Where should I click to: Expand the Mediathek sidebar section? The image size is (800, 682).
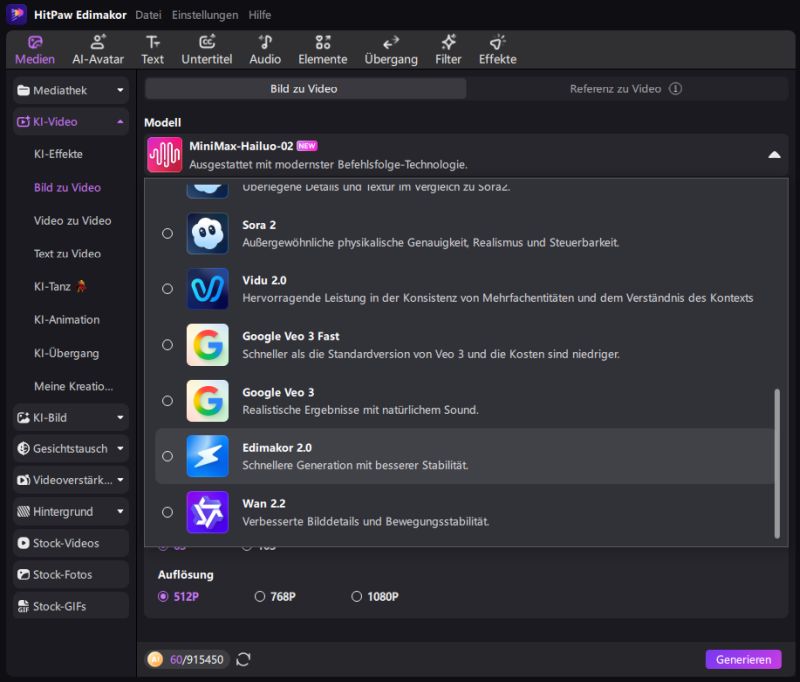tap(121, 90)
